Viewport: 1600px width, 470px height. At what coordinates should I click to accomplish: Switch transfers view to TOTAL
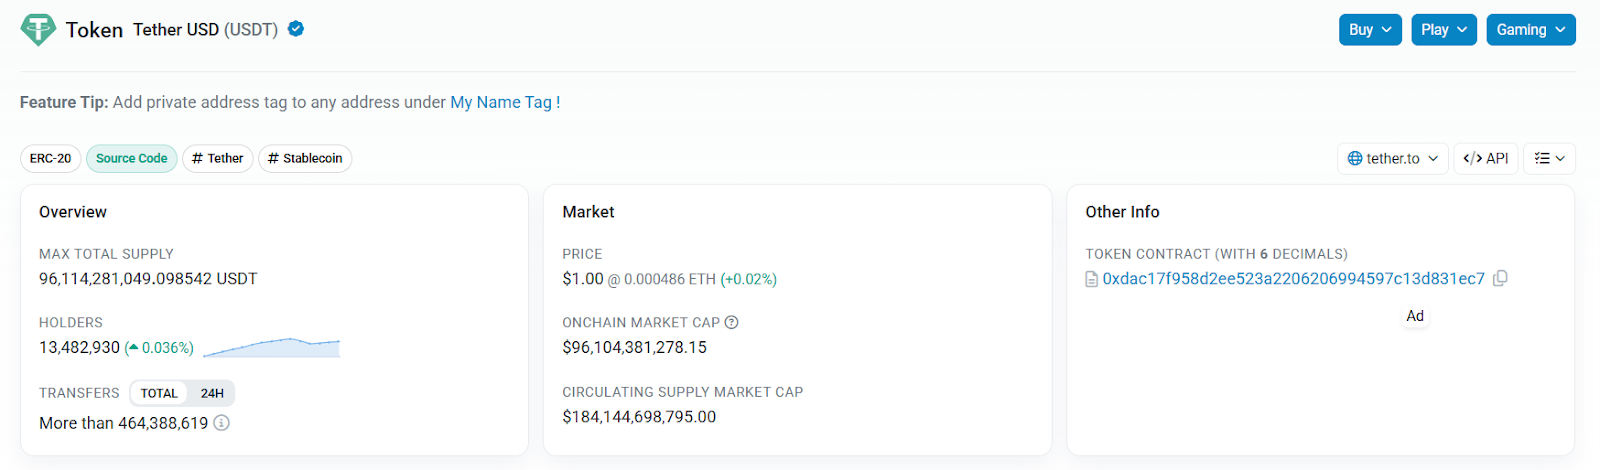pos(159,393)
